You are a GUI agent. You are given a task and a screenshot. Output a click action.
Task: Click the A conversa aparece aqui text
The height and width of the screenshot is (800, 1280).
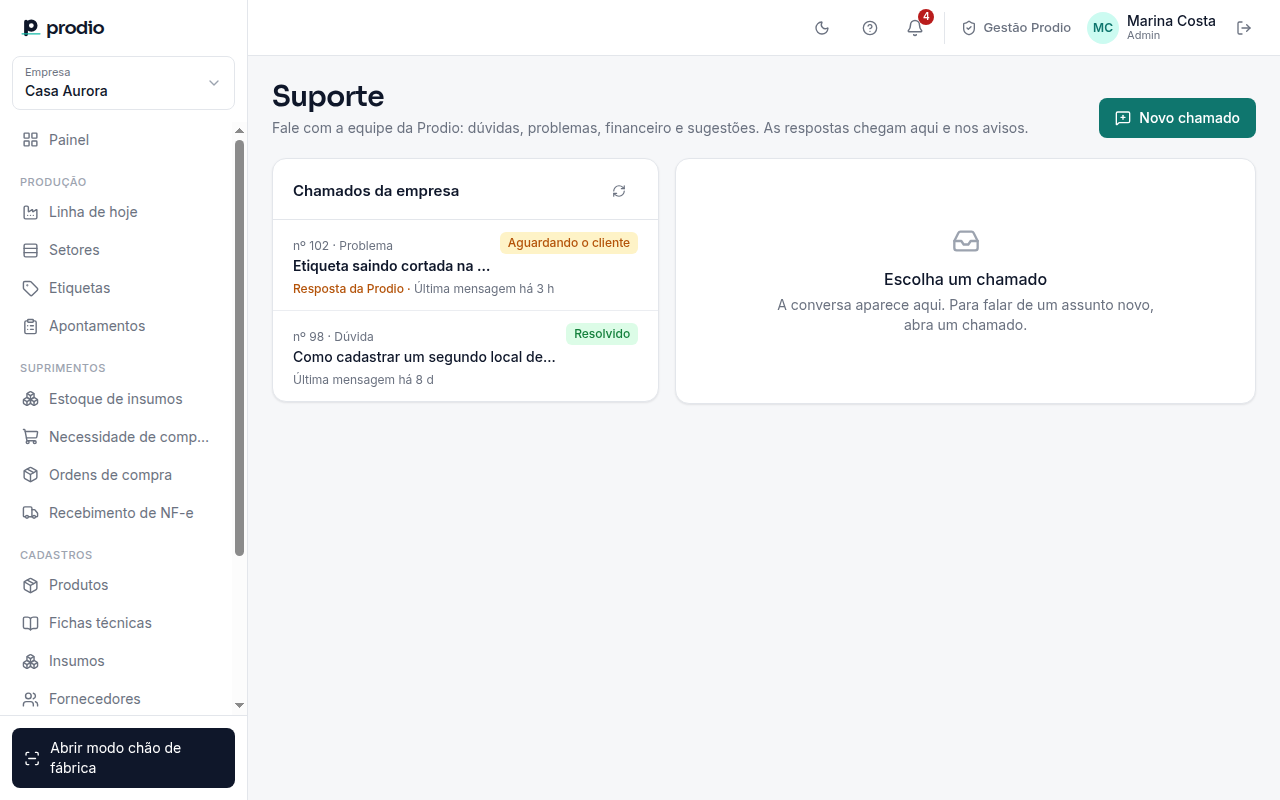pyautogui.click(x=966, y=315)
